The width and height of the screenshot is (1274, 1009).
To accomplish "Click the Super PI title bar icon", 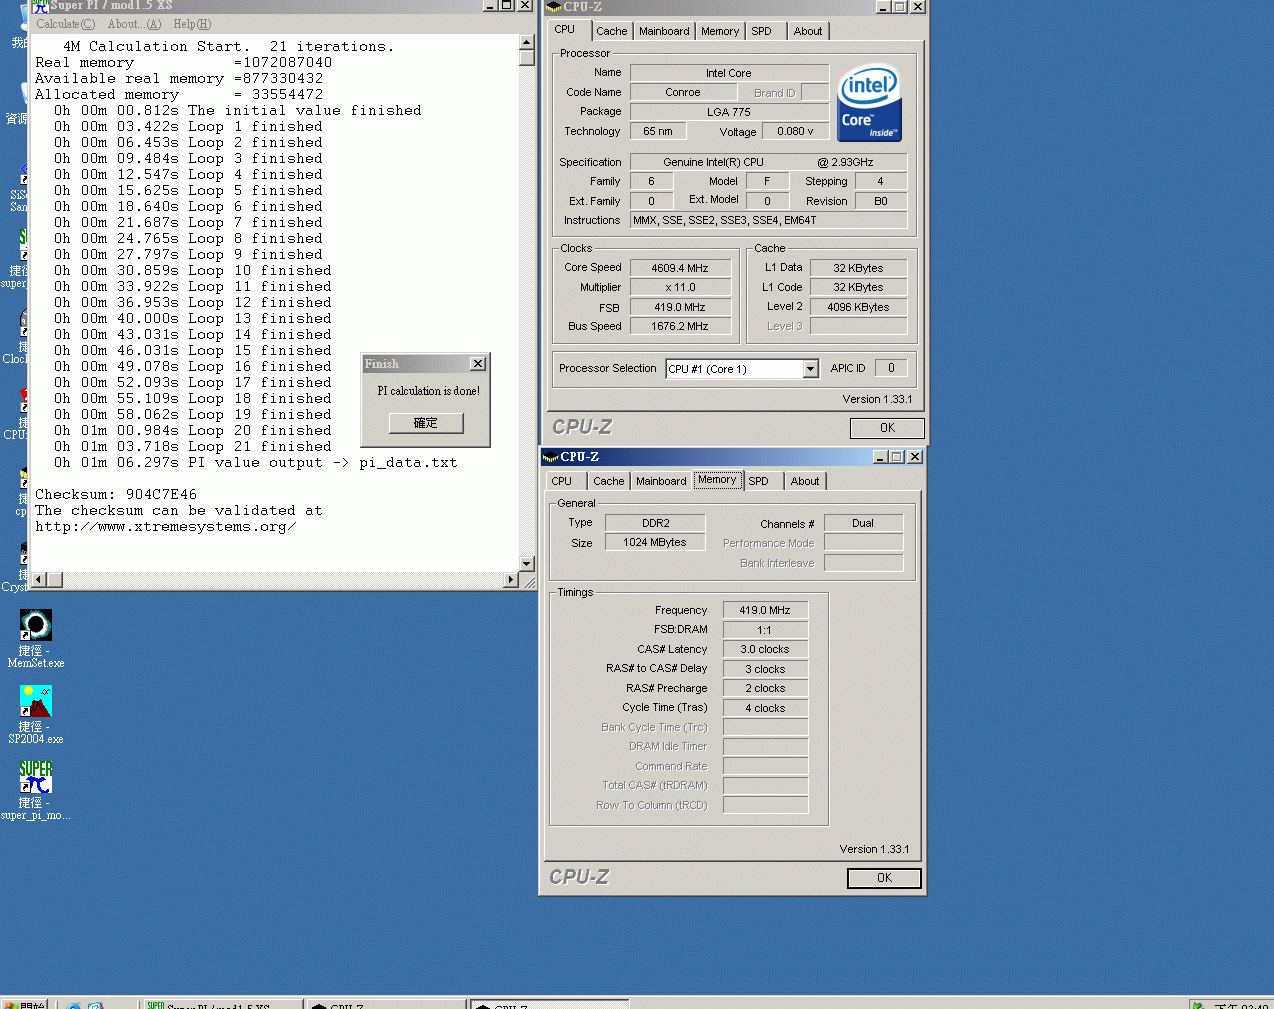I will (40, 5).
